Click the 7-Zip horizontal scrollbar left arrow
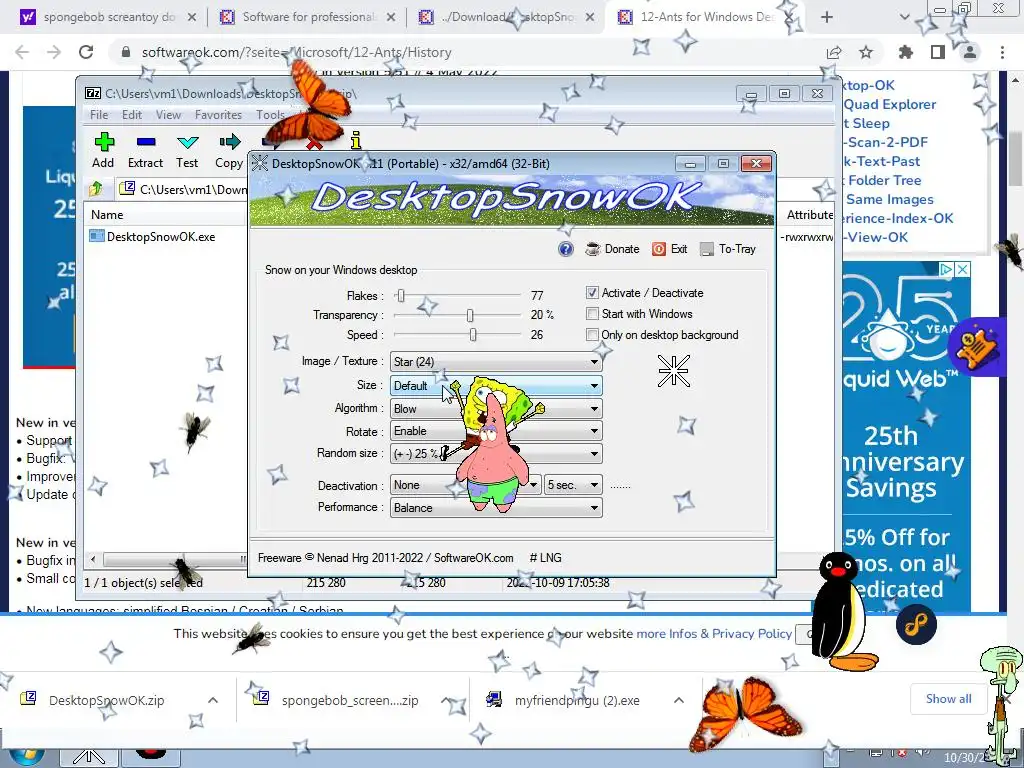1024x768 pixels. tap(93, 559)
